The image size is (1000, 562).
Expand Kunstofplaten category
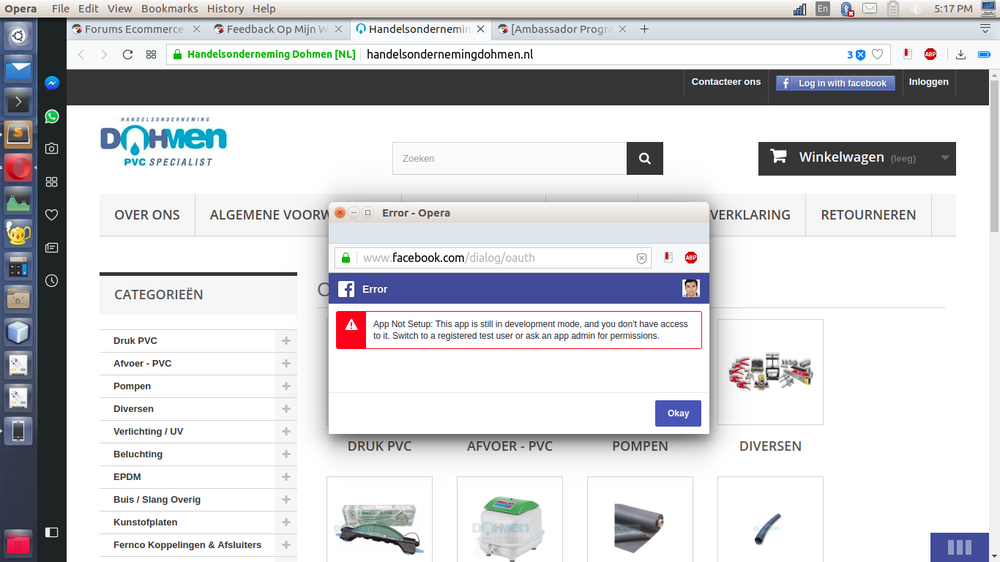pyautogui.click(x=286, y=522)
